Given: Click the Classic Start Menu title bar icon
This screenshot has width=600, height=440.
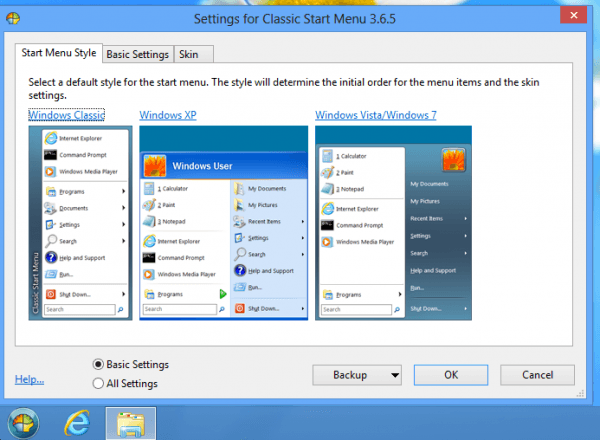Looking at the screenshot, I should click(x=13, y=18).
